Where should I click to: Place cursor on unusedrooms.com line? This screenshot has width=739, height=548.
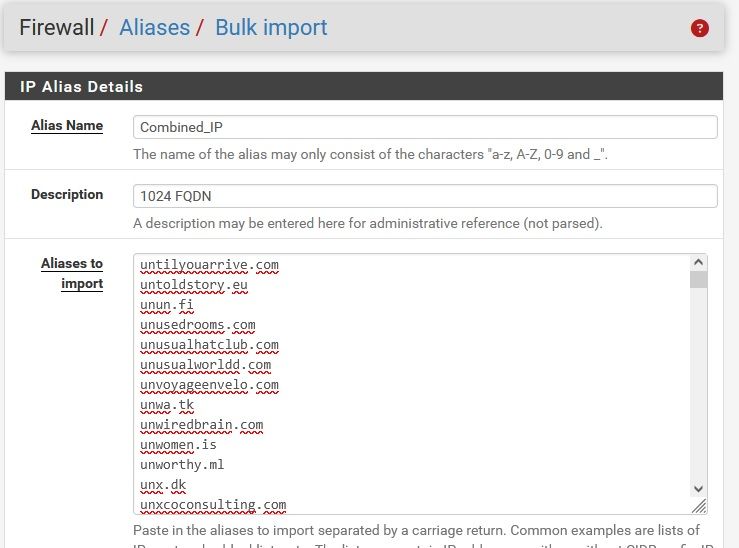[x=197, y=325]
